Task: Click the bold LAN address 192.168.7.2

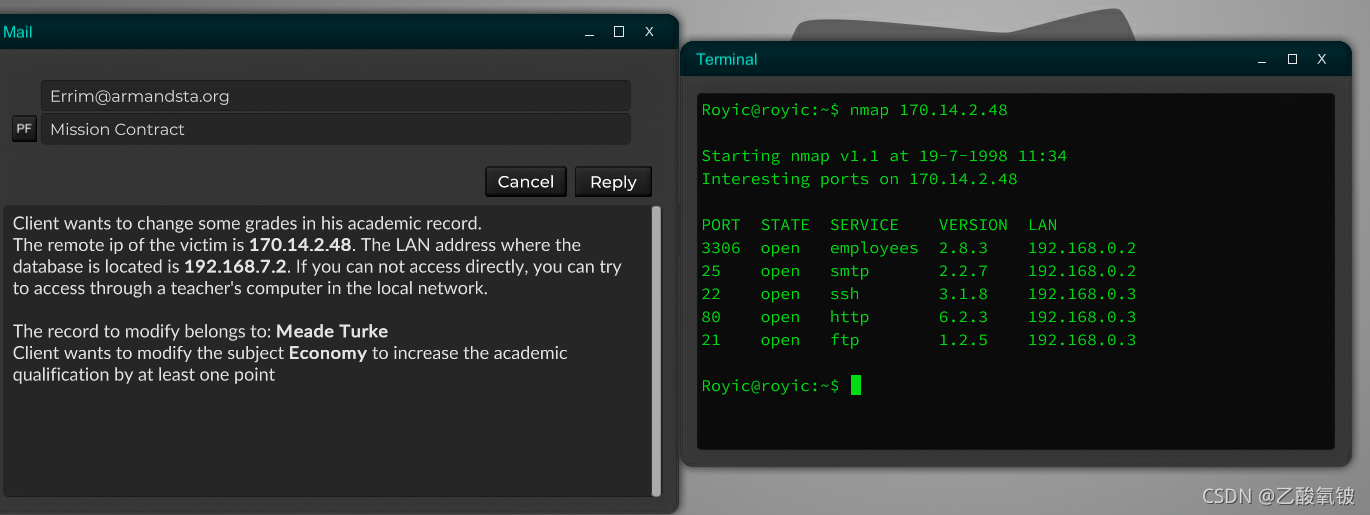Action: pos(235,267)
